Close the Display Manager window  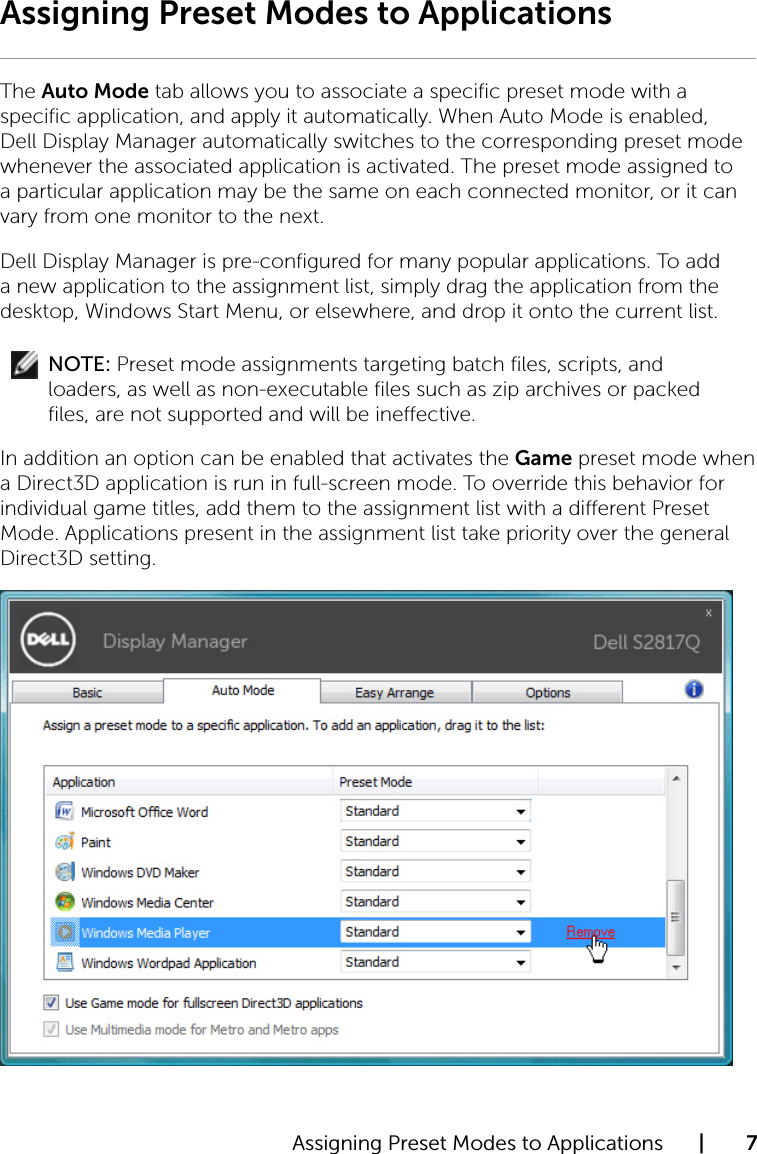(x=708, y=612)
